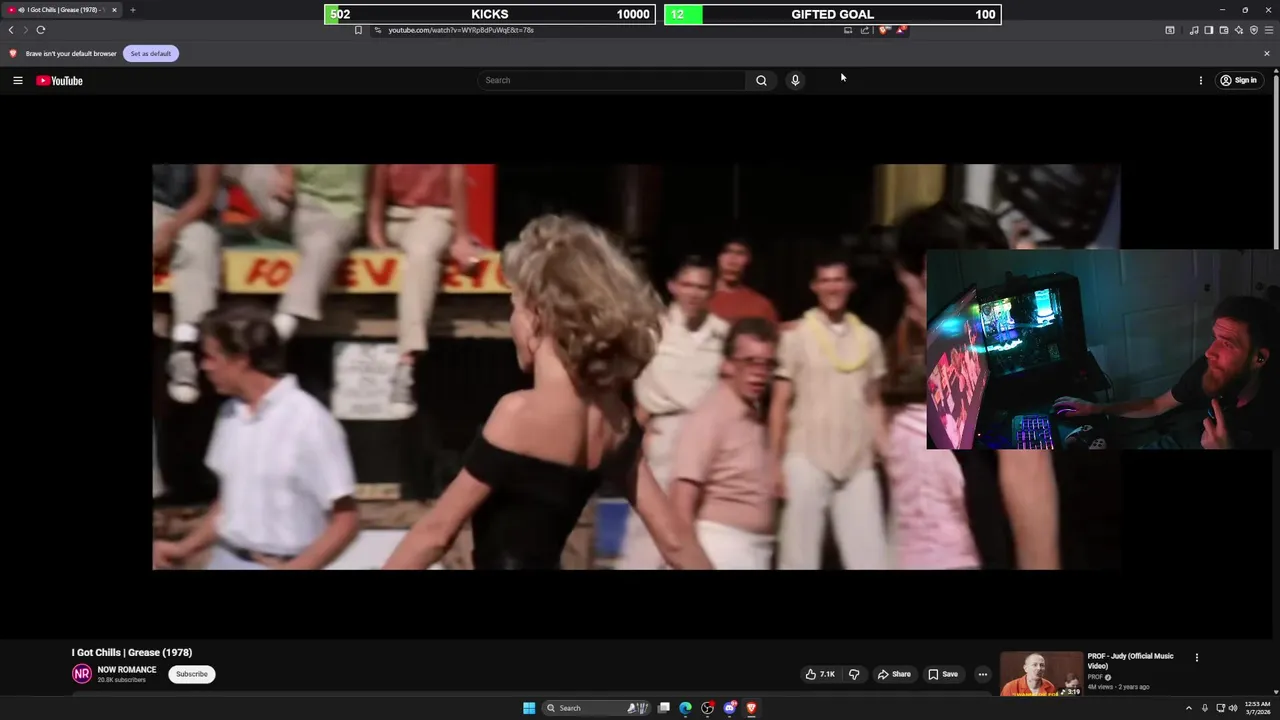Click the KICKS goal progress bar overlay

pyautogui.click(x=490, y=14)
